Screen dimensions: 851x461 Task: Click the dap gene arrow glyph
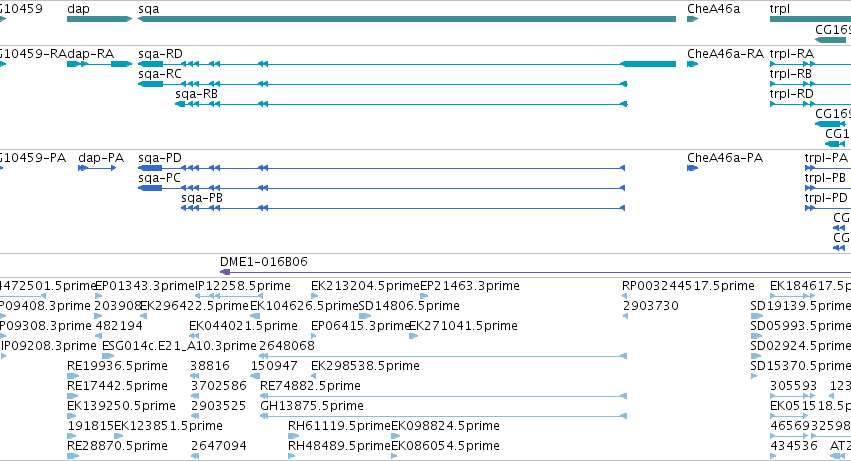tap(99, 19)
